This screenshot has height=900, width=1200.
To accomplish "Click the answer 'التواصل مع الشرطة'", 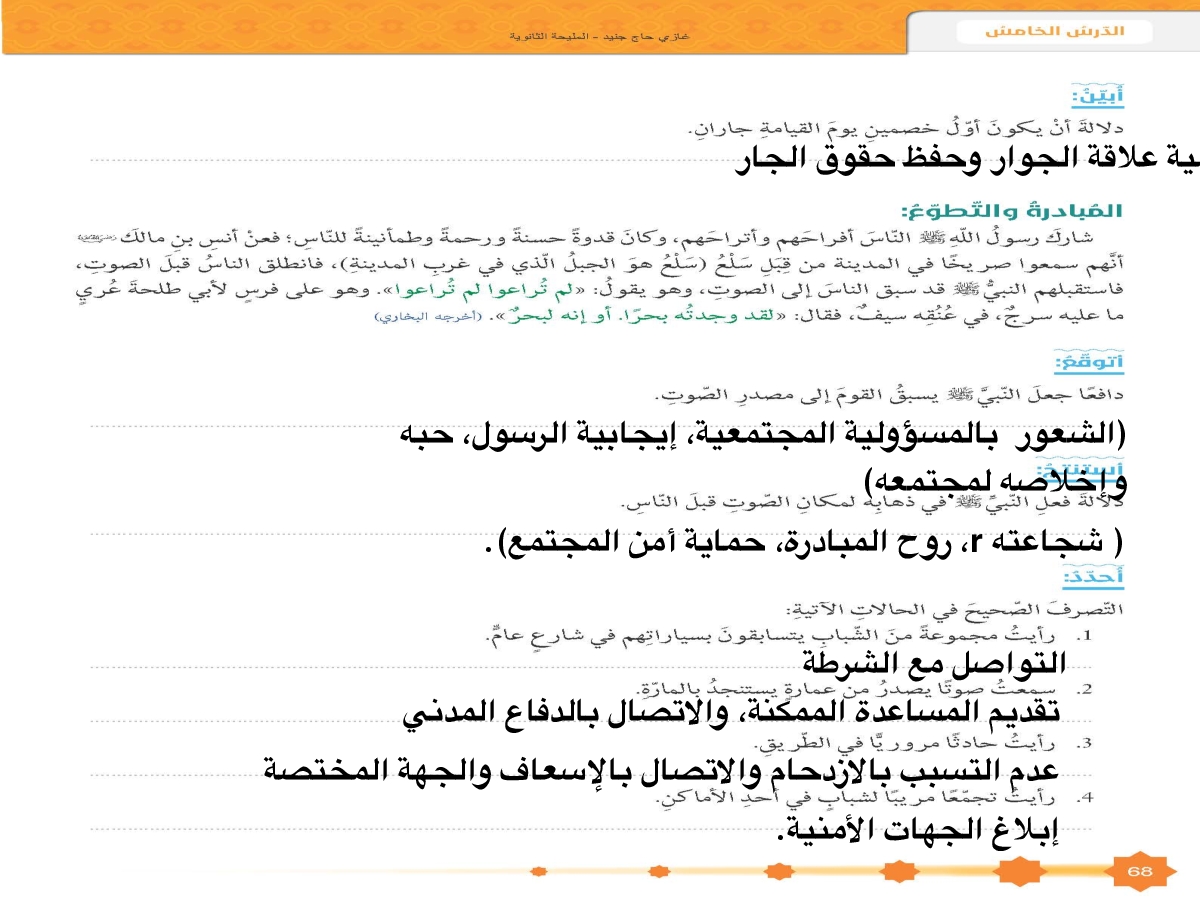I will pyautogui.click(x=935, y=663).
